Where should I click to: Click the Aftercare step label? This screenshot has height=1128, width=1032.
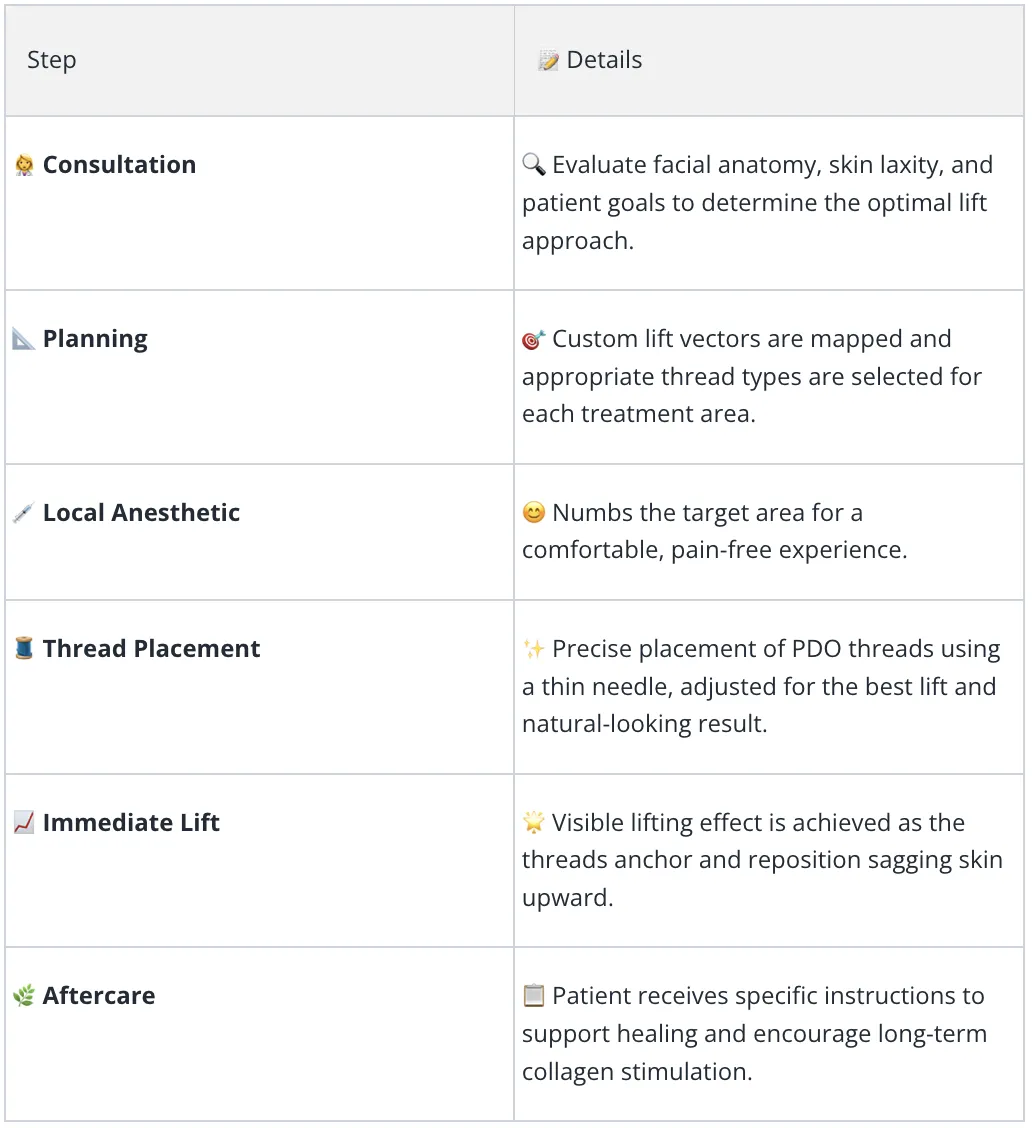point(99,996)
